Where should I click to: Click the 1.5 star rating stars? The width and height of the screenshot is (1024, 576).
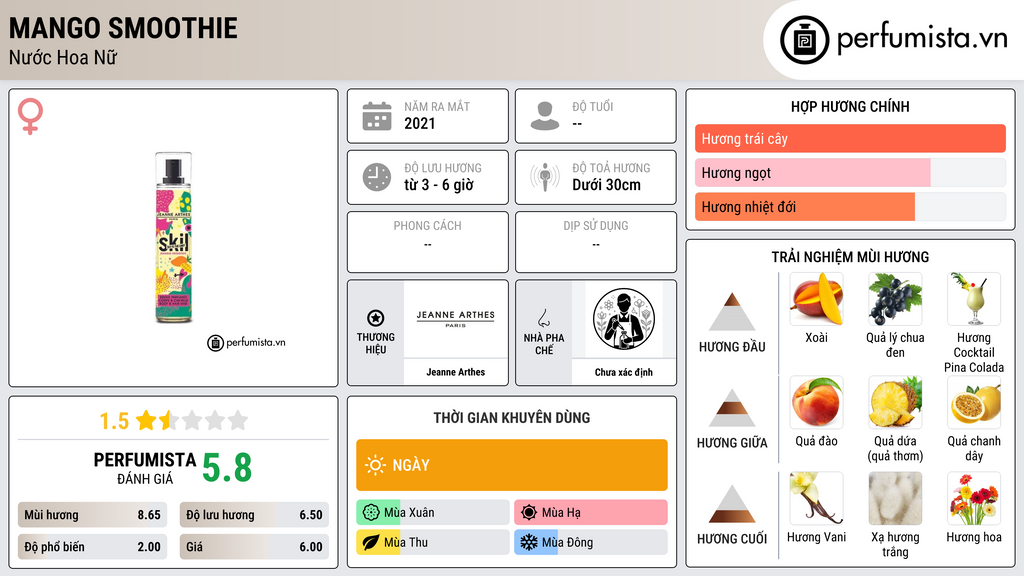pos(192,420)
